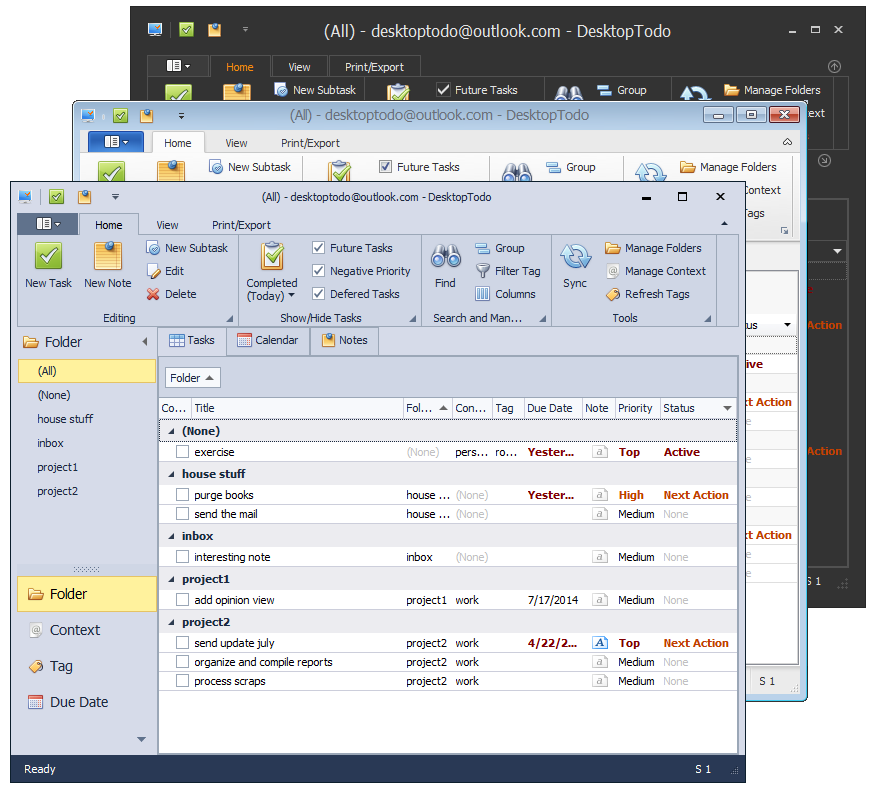Expand navigation buttons overflow arrow in sidebar
Viewport: 875px width, 787px height.
pyautogui.click(x=141, y=739)
